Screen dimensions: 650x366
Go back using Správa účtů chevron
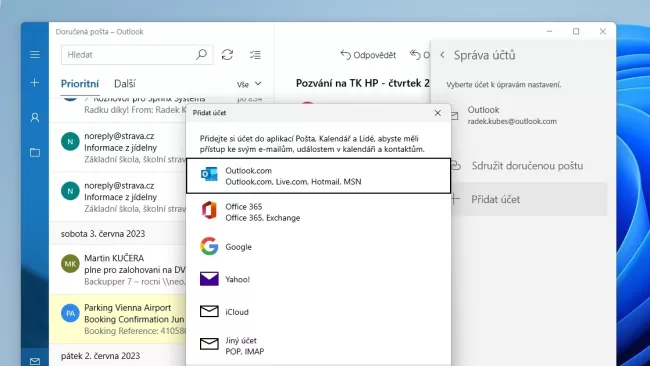pos(442,55)
